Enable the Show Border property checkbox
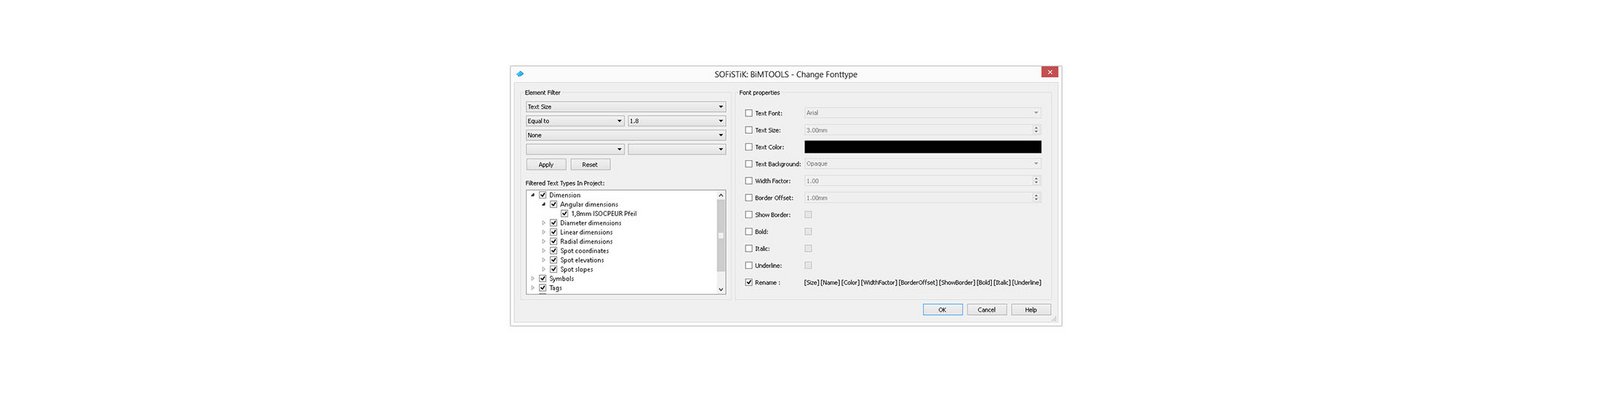 [749, 215]
